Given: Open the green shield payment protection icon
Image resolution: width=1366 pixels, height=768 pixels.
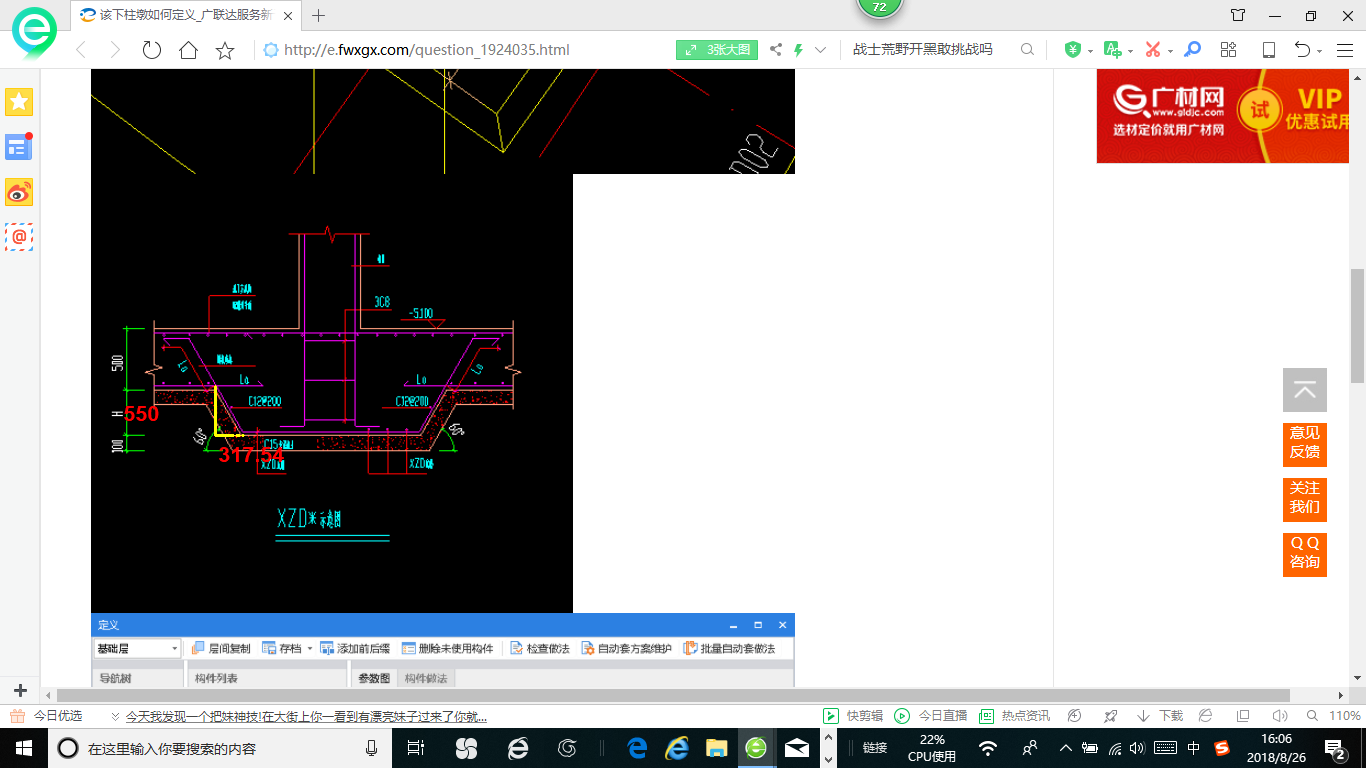Looking at the screenshot, I should pos(1073,49).
